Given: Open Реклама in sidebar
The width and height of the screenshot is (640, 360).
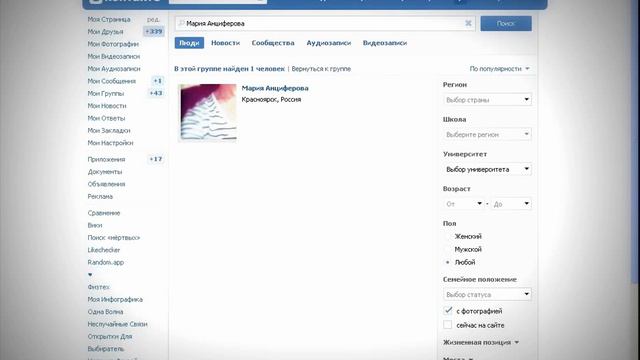Looking at the screenshot, I should (100, 196).
